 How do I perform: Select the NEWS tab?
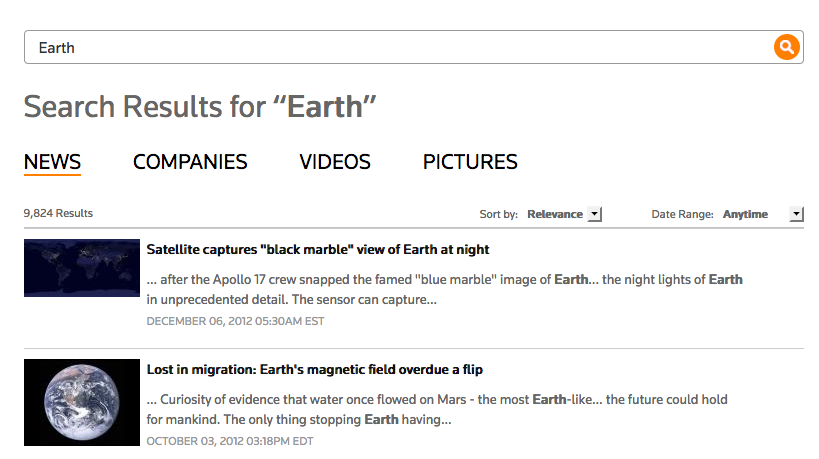tap(52, 162)
